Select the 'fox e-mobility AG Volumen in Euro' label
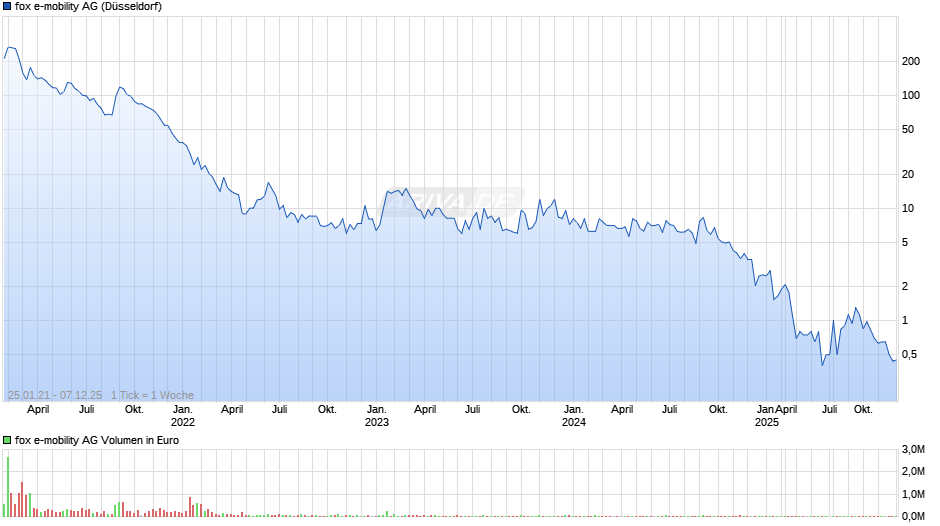 pos(97,440)
